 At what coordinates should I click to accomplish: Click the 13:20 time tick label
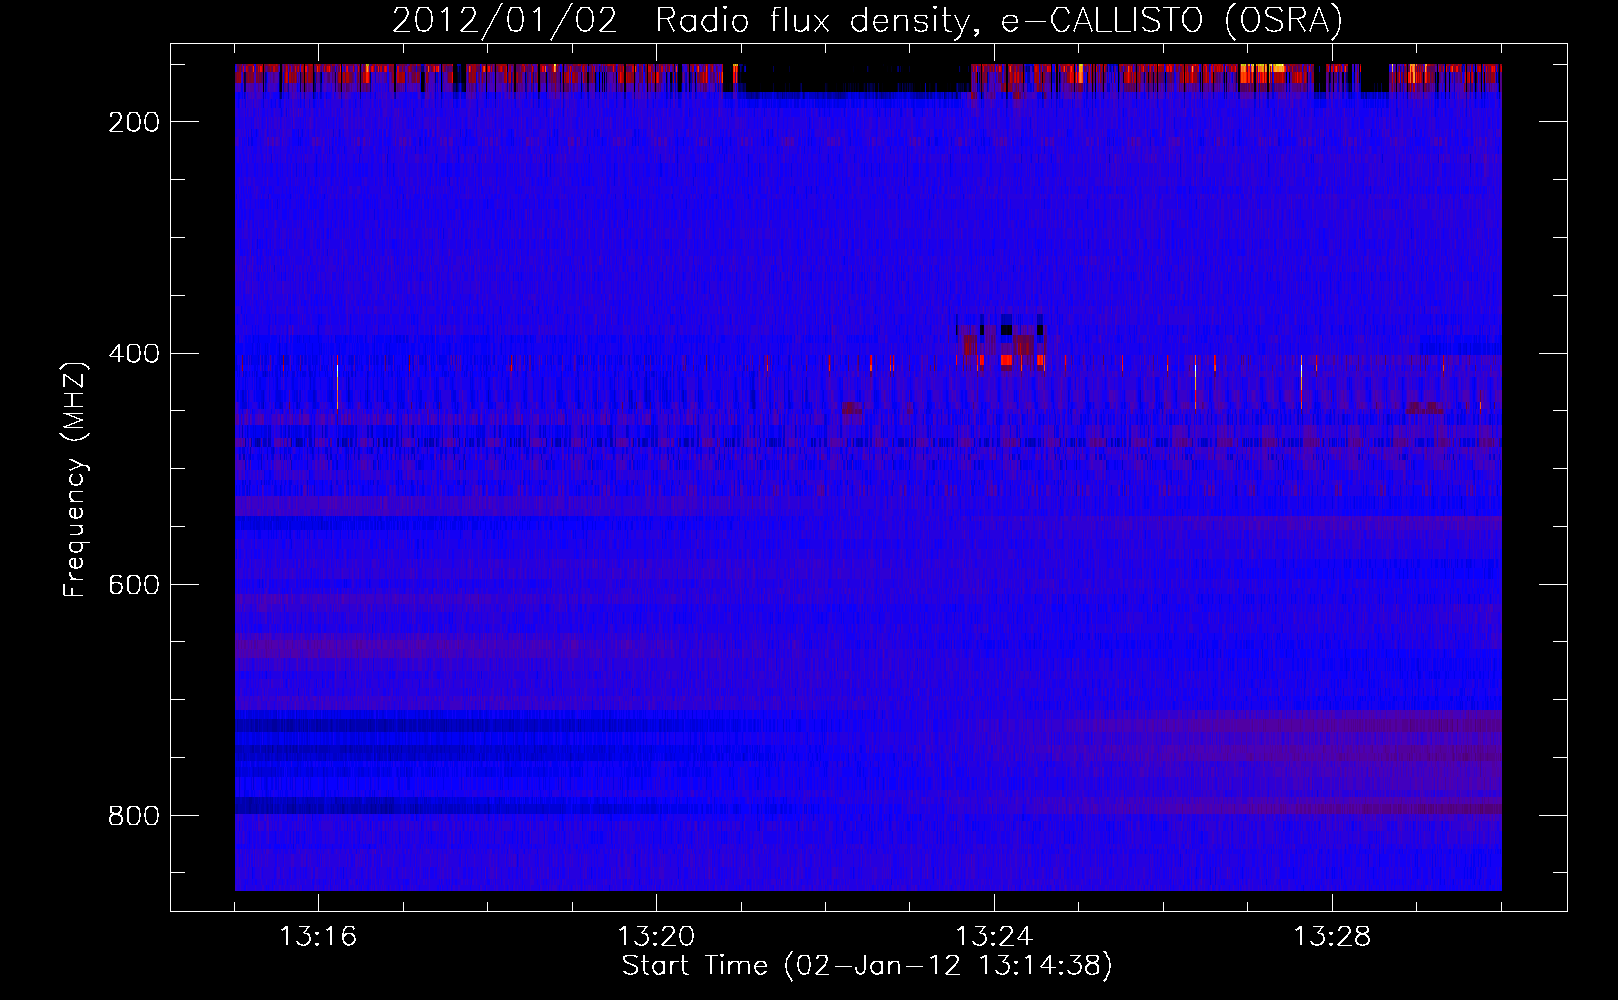point(656,936)
